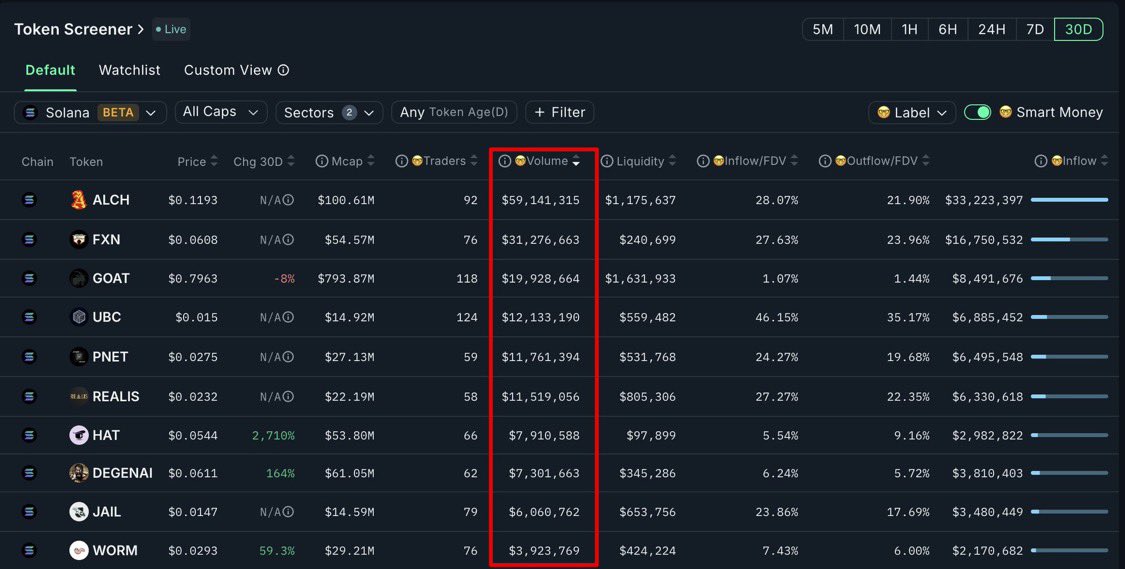1125x569 pixels.
Task: Click the PNET token logo icon
Action: point(79,357)
